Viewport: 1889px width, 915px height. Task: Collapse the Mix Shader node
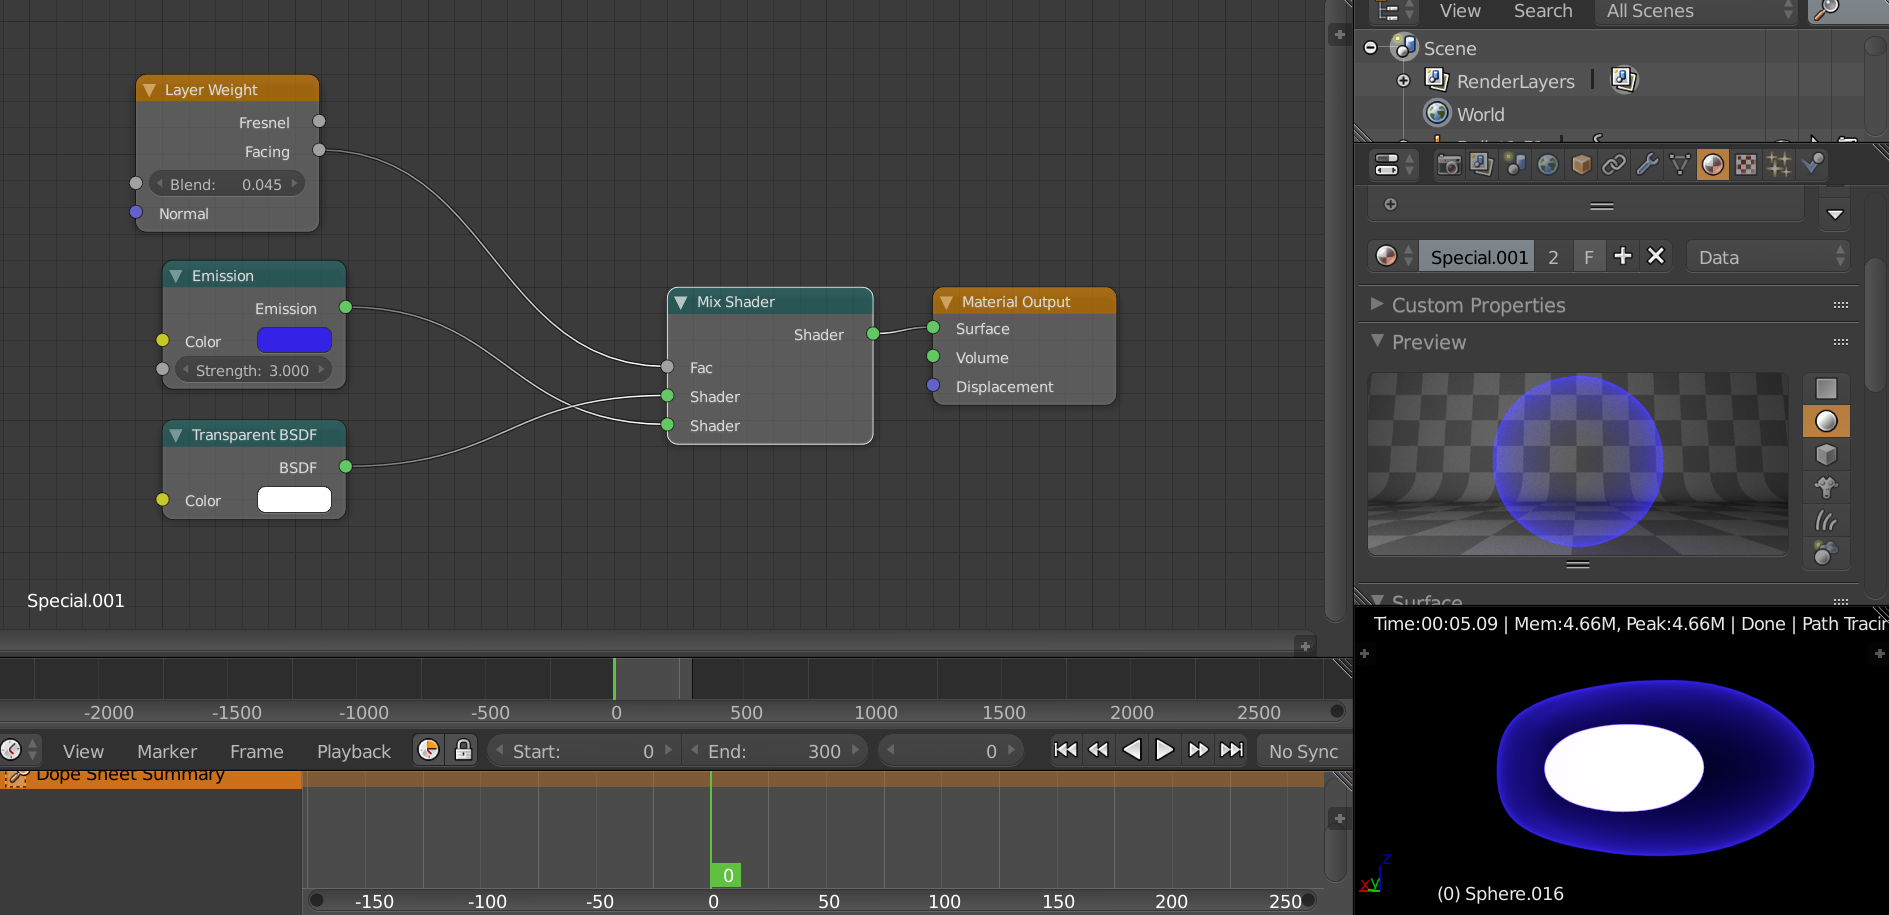(x=681, y=302)
